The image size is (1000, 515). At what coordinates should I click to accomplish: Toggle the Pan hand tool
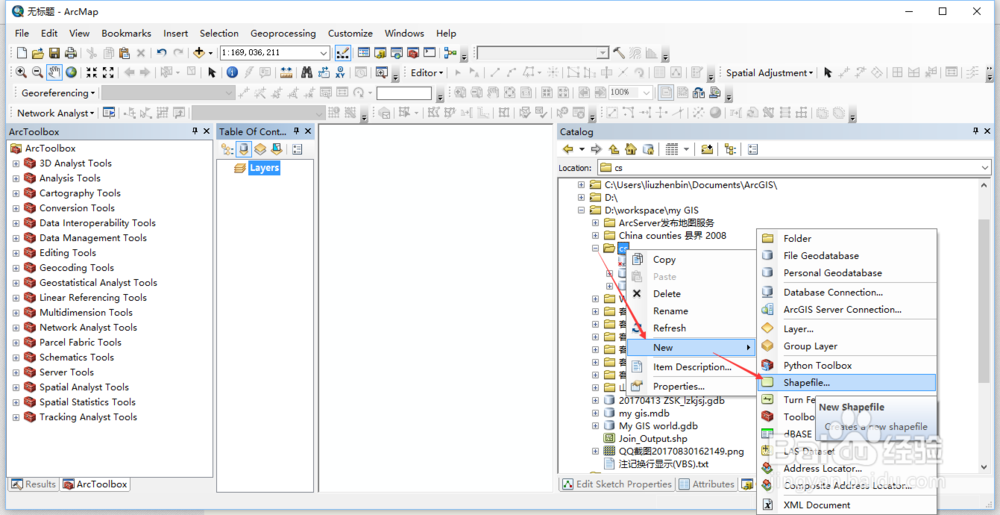[54, 73]
